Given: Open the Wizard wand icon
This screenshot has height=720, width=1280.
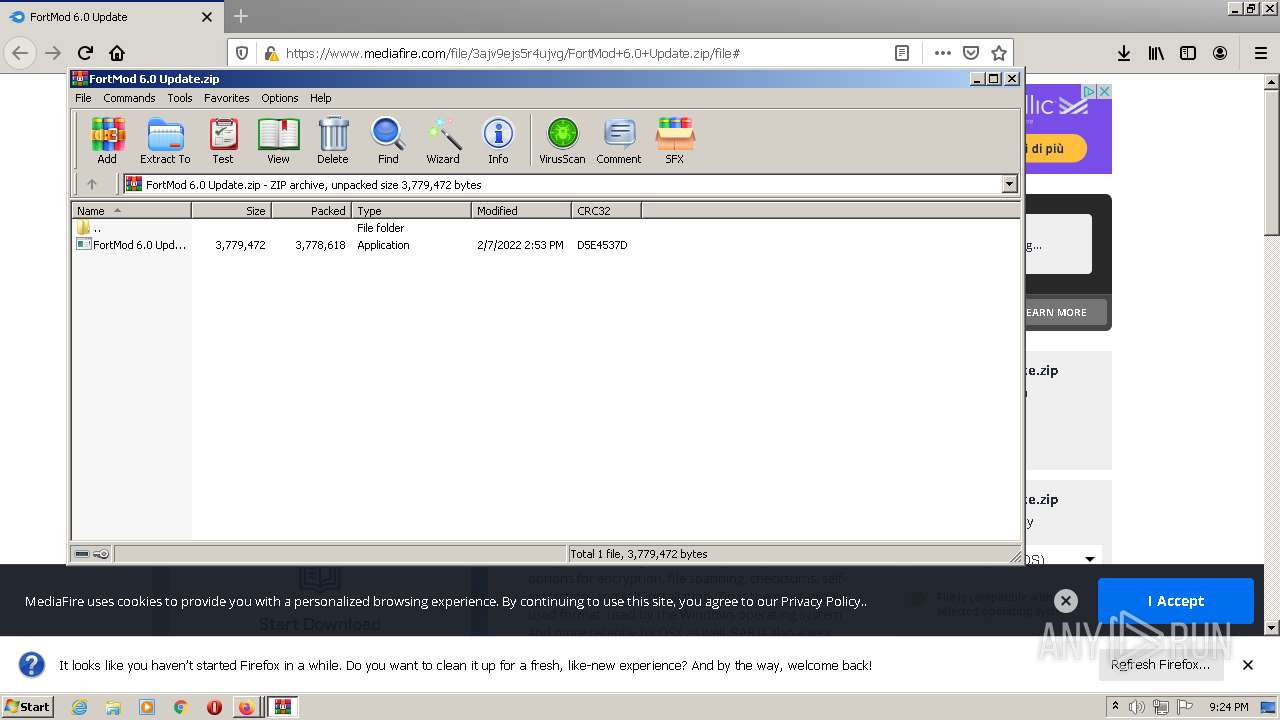Looking at the screenshot, I should [x=443, y=140].
